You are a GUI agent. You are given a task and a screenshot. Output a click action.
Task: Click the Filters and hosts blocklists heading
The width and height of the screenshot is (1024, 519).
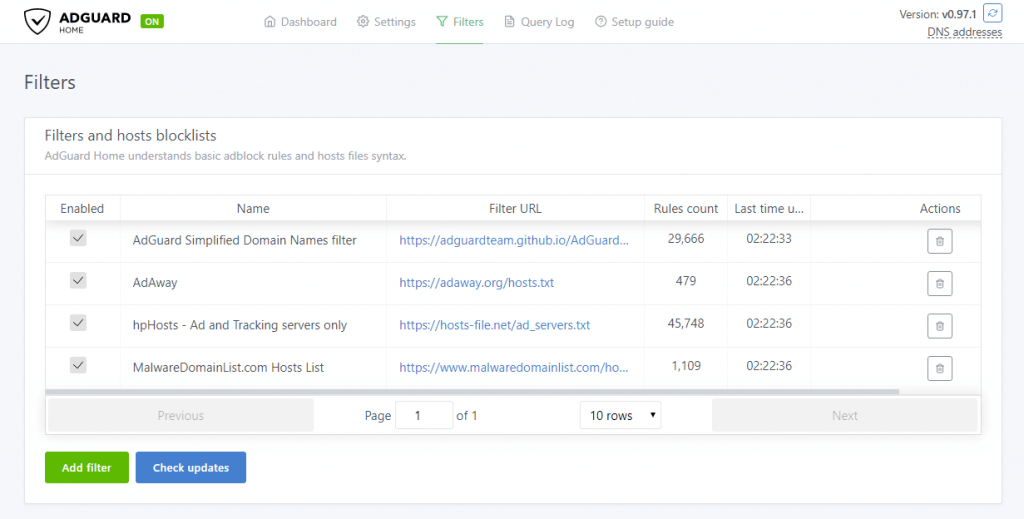[130, 136]
